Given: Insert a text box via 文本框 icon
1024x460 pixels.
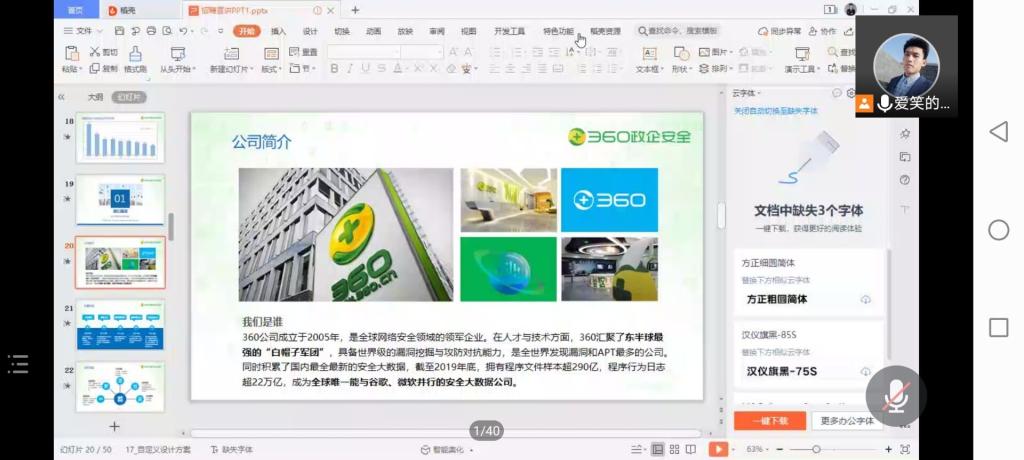Looking at the screenshot, I should coord(650,54).
